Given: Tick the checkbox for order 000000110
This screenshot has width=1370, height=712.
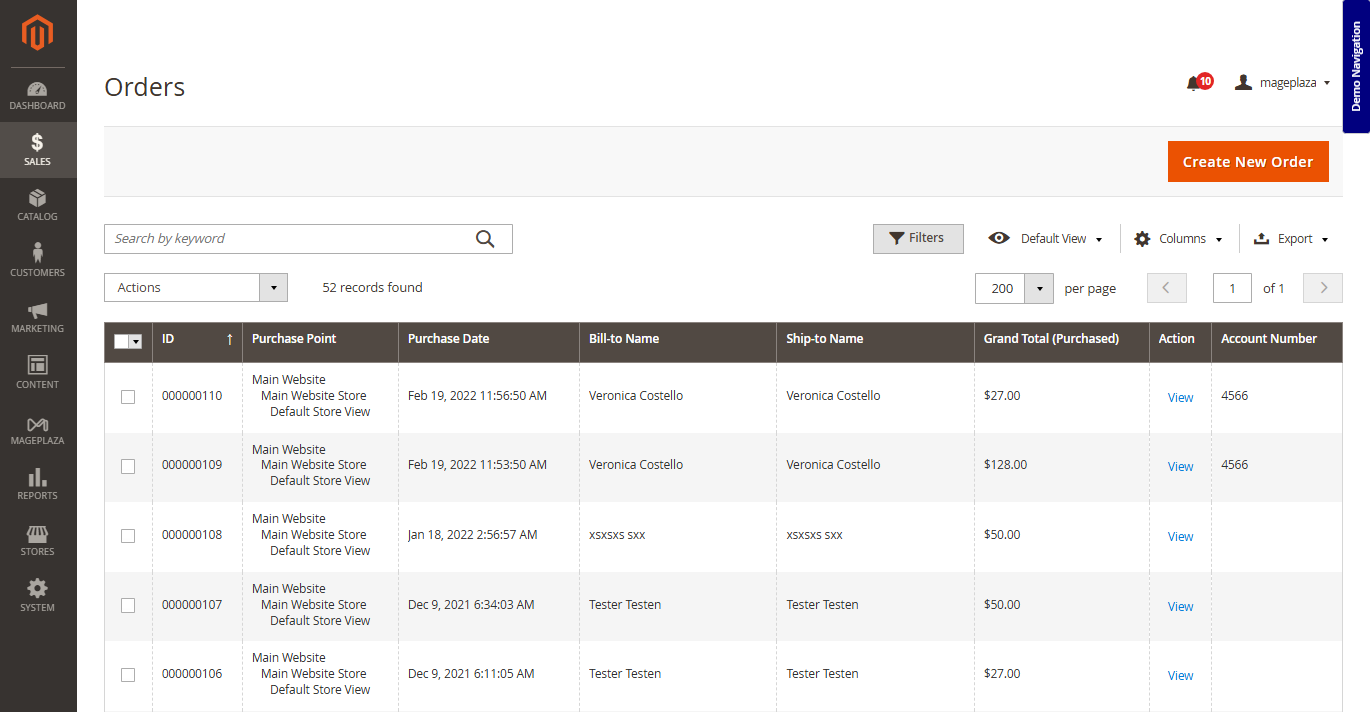Looking at the screenshot, I should (128, 397).
